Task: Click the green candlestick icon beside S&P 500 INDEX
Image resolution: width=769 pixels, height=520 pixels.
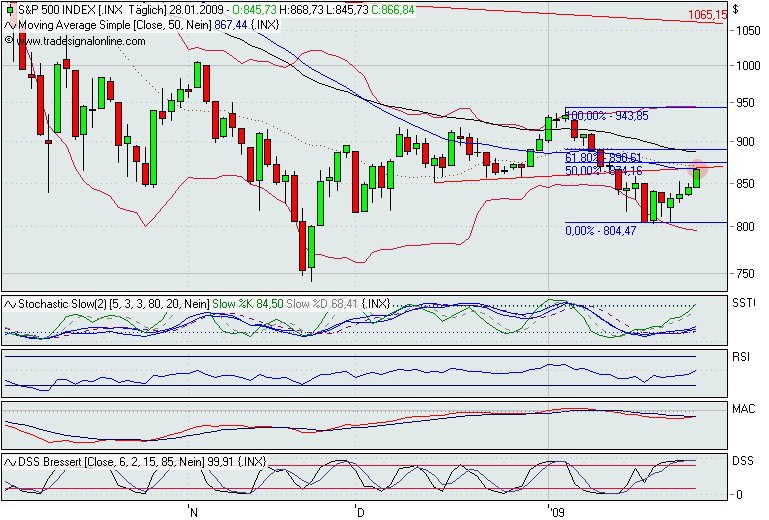Action: (10, 9)
